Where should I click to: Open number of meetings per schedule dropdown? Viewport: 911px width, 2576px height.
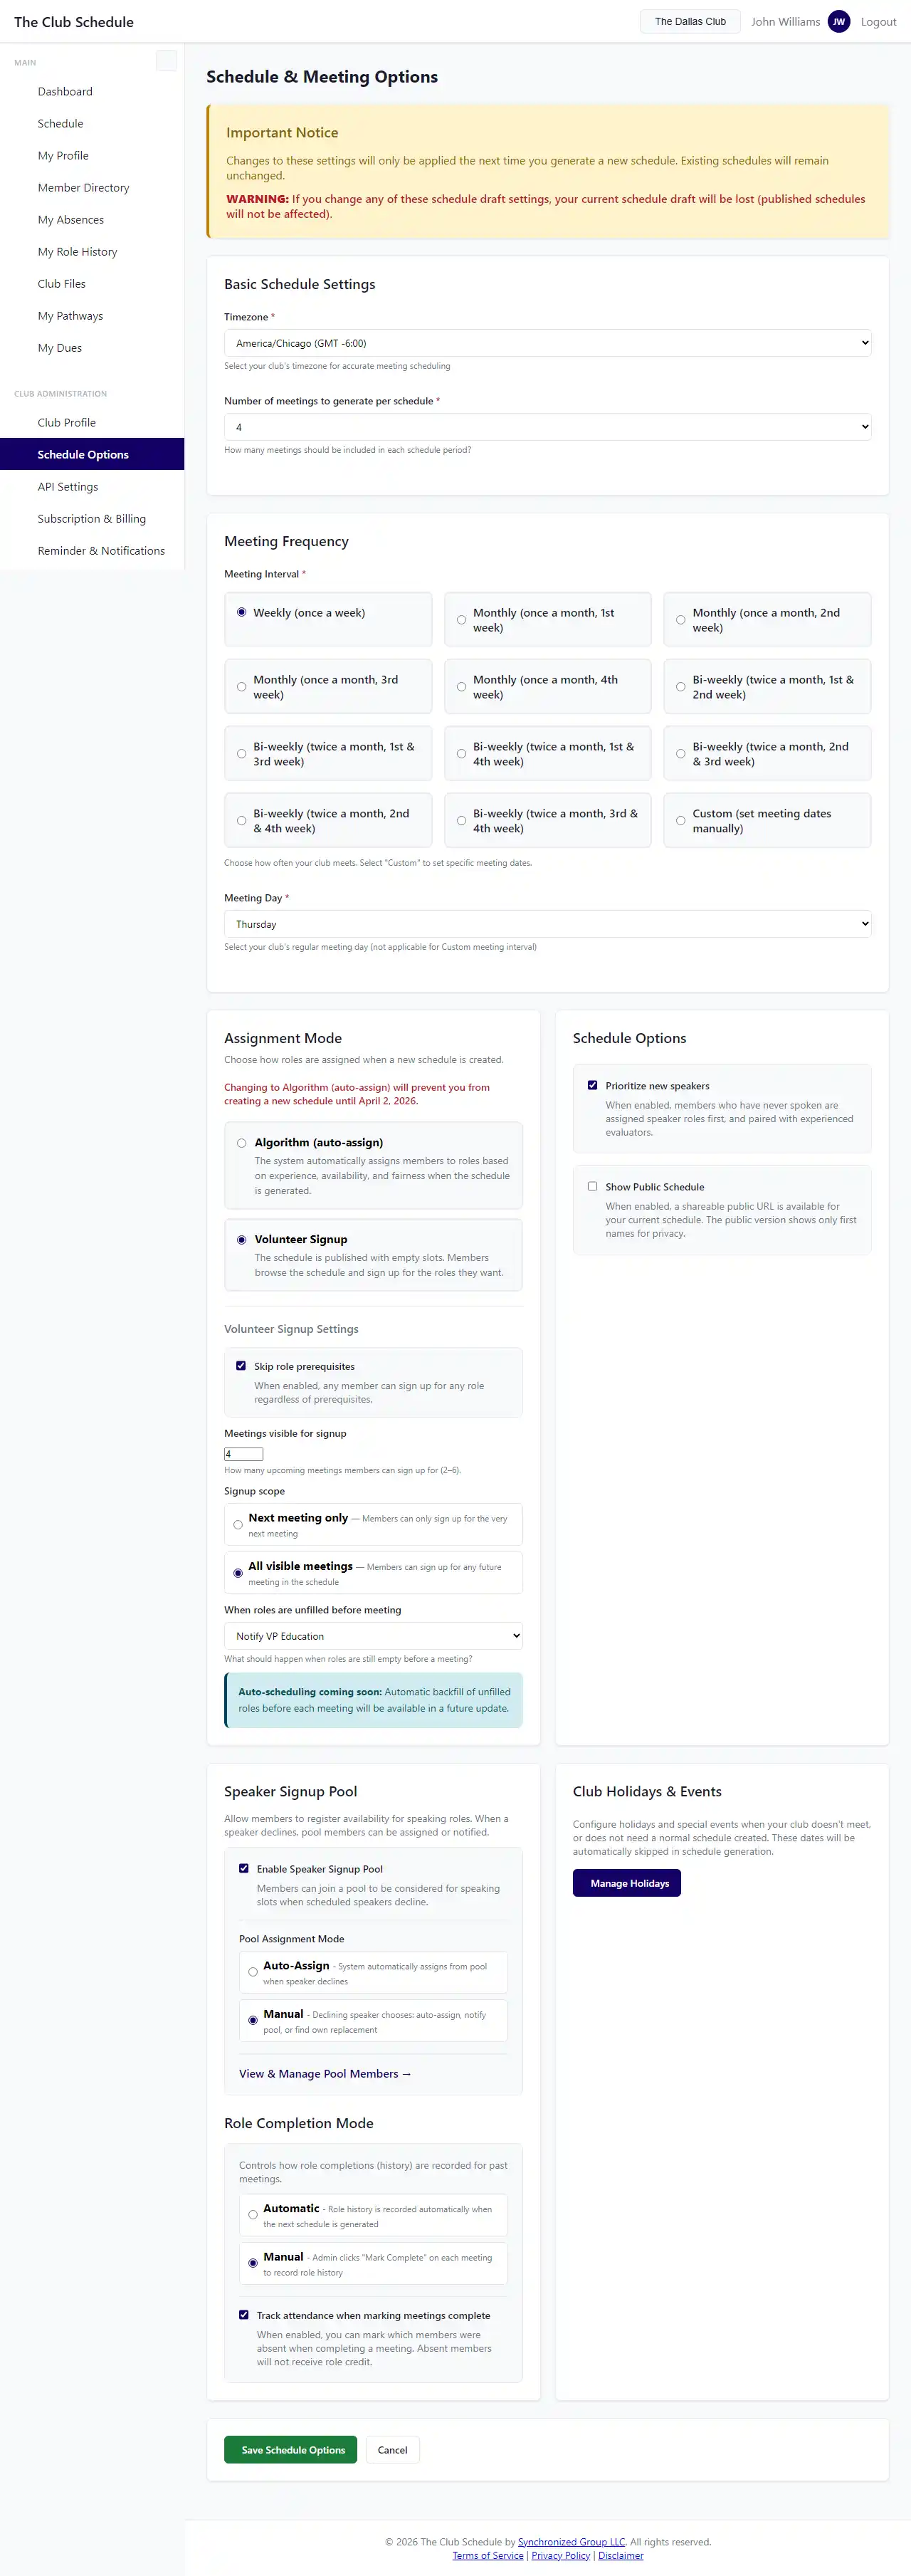(x=547, y=427)
